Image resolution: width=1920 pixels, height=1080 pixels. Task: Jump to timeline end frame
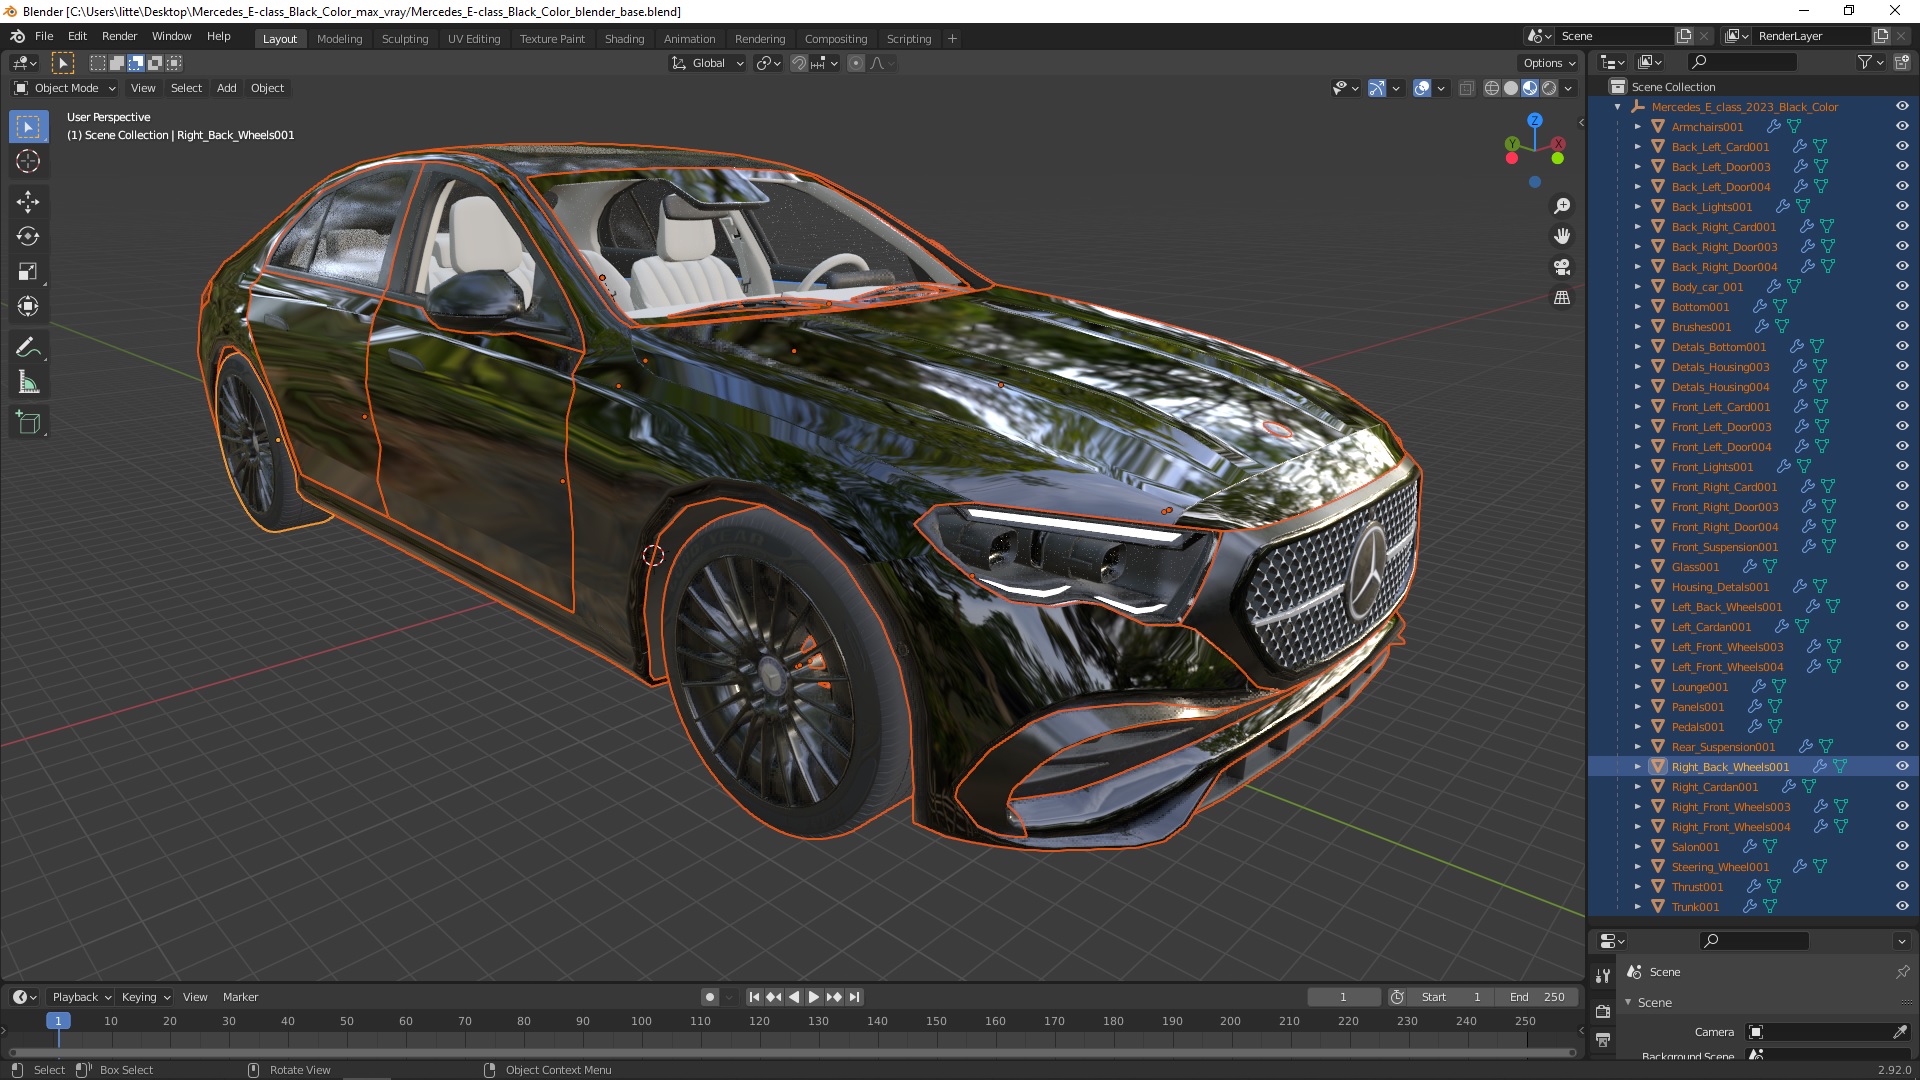click(854, 997)
